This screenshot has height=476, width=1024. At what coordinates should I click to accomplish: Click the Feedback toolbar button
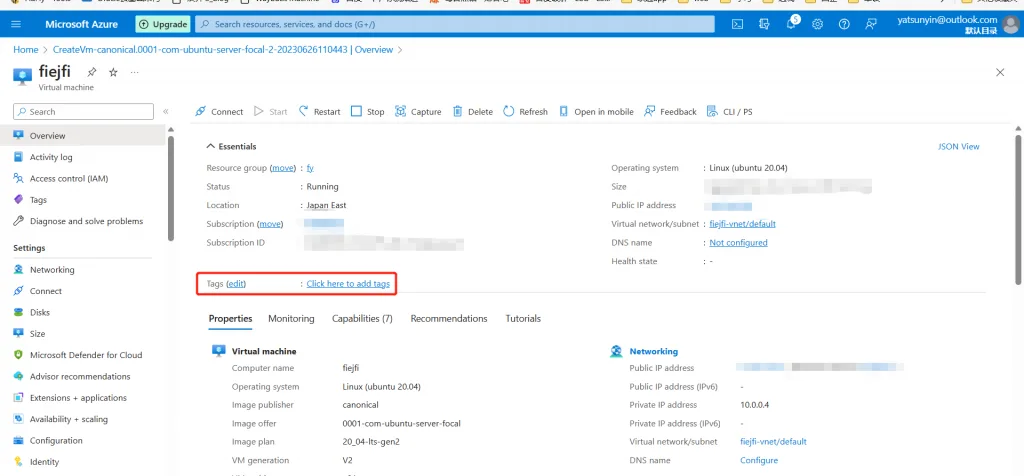pyautogui.click(x=670, y=112)
